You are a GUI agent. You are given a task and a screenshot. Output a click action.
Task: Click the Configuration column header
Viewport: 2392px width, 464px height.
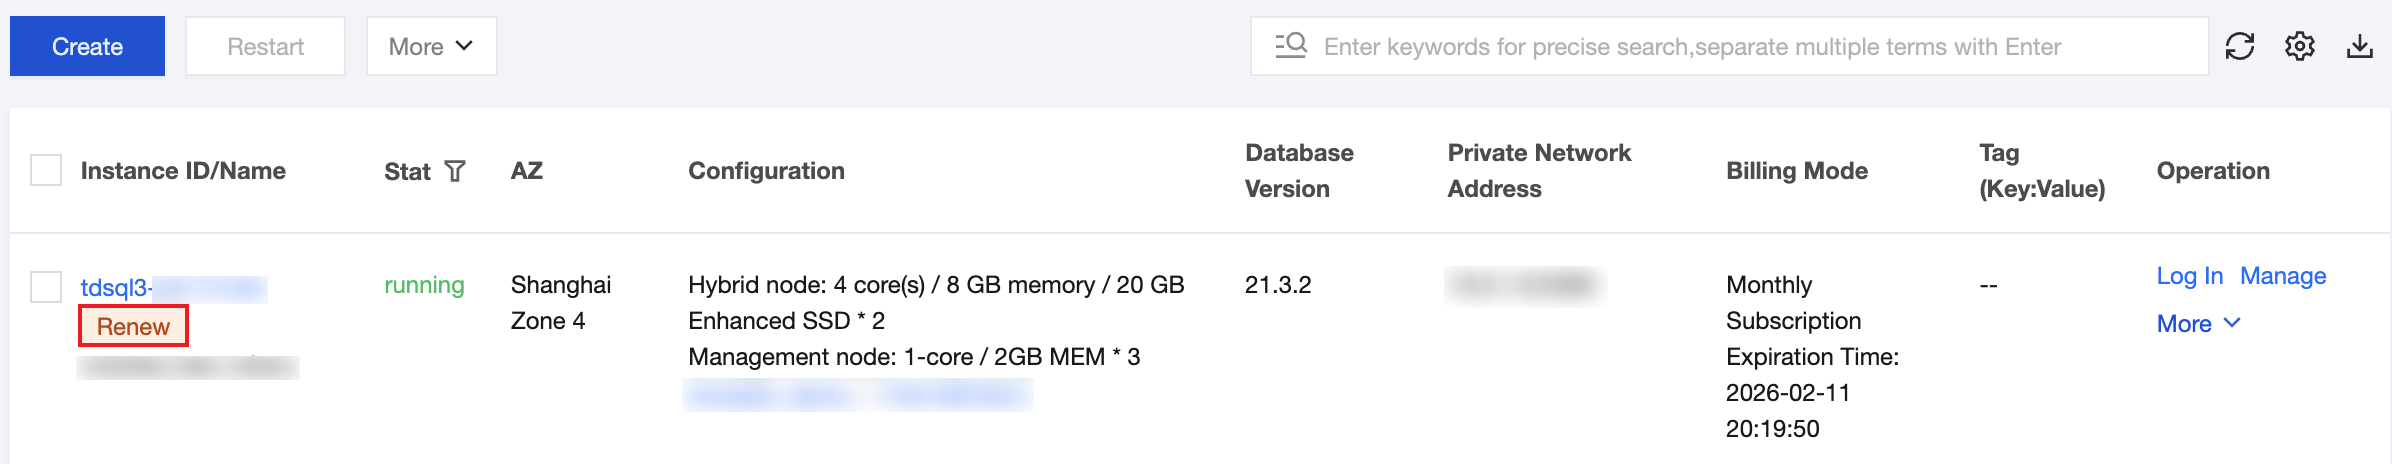[766, 171]
